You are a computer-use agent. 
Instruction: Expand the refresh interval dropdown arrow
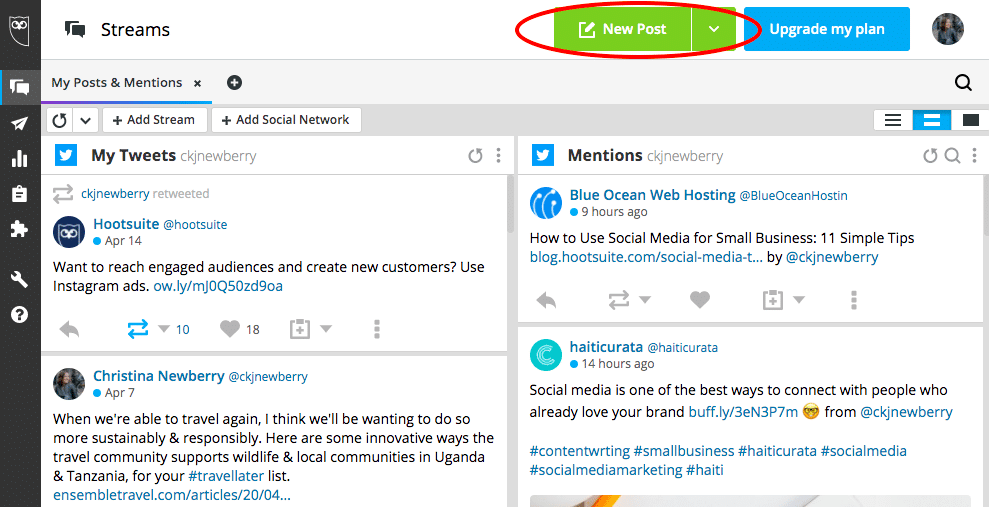click(86, 120)
